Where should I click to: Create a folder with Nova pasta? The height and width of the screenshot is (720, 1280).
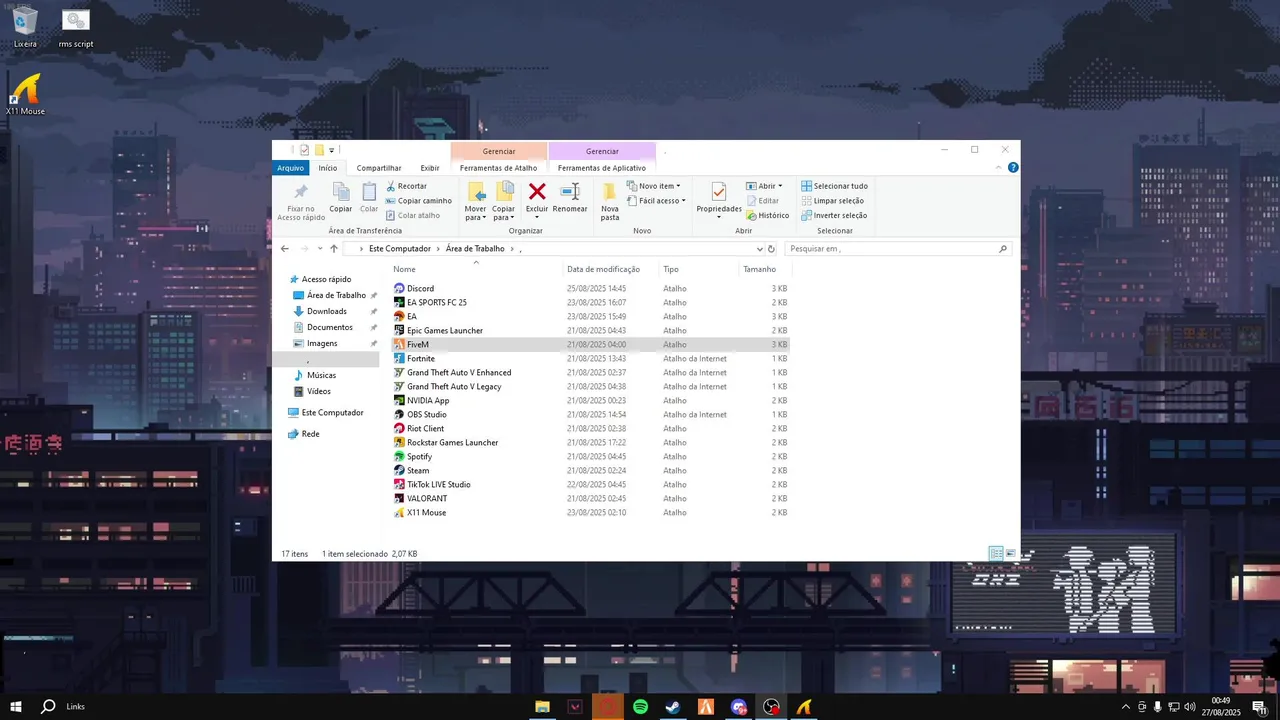pos(610,200)
